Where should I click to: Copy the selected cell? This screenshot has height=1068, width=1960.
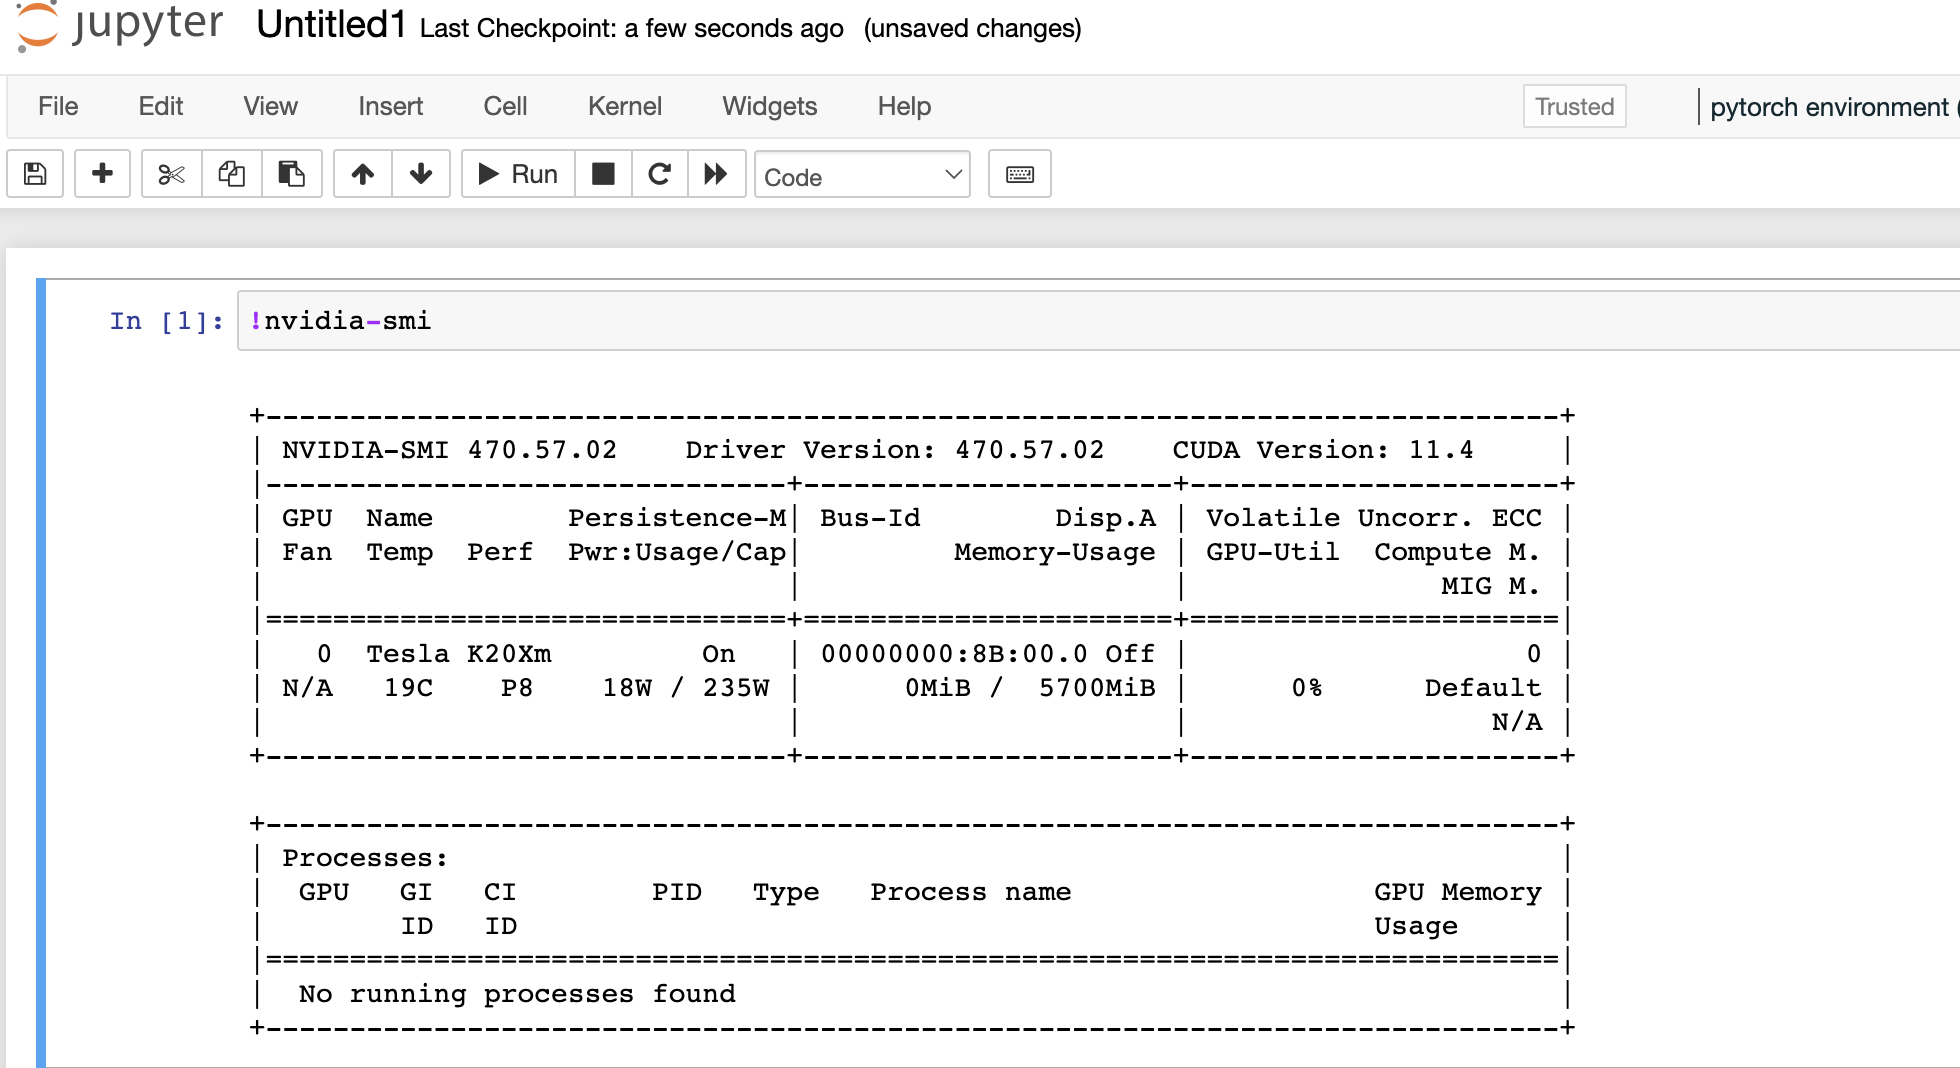point(232,174)
